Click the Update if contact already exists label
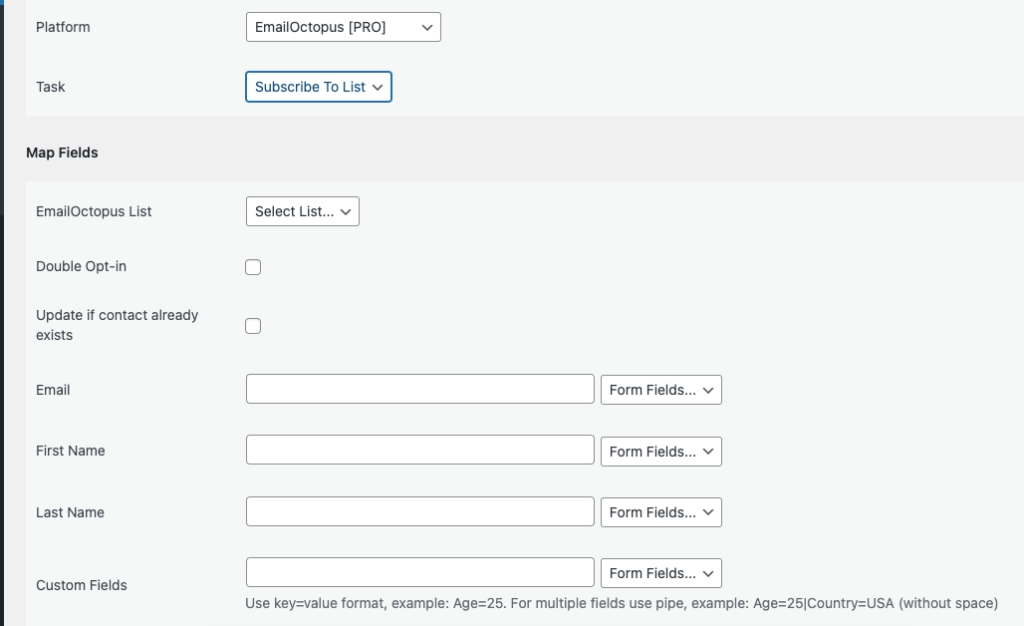Viewport: 1024px width, 626px height. click(117, 325)
